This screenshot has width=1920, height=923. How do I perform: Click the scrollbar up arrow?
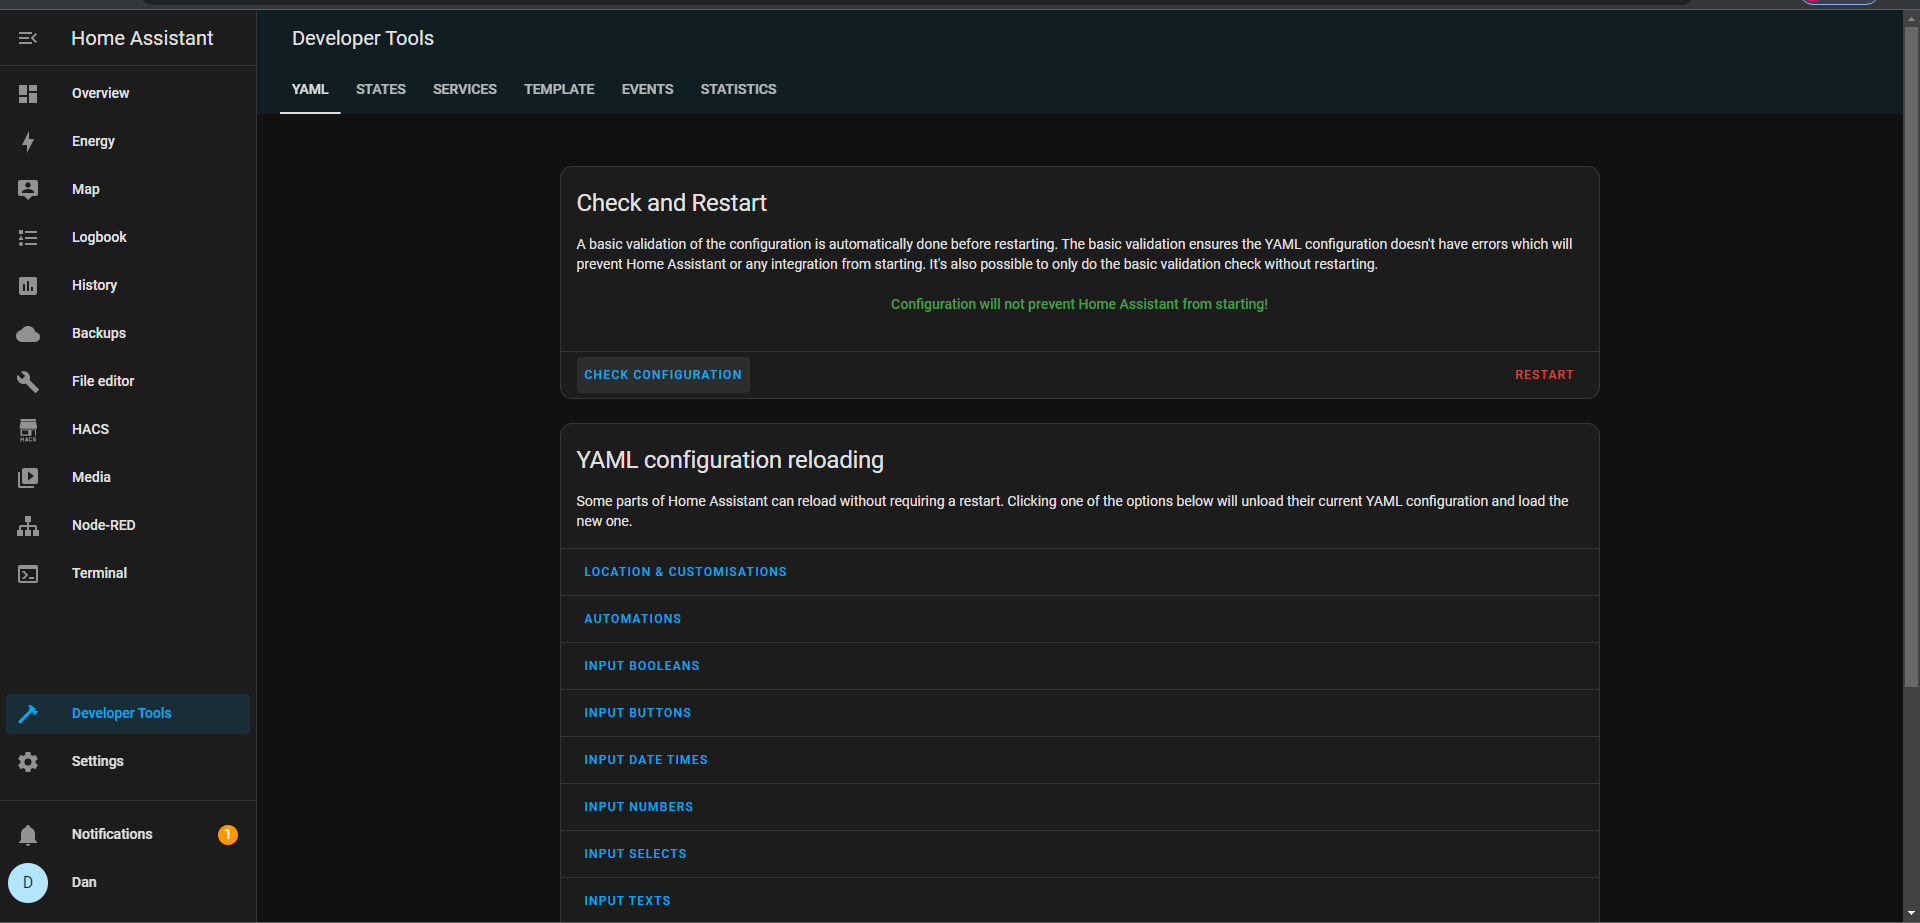tap(1911, 18)
